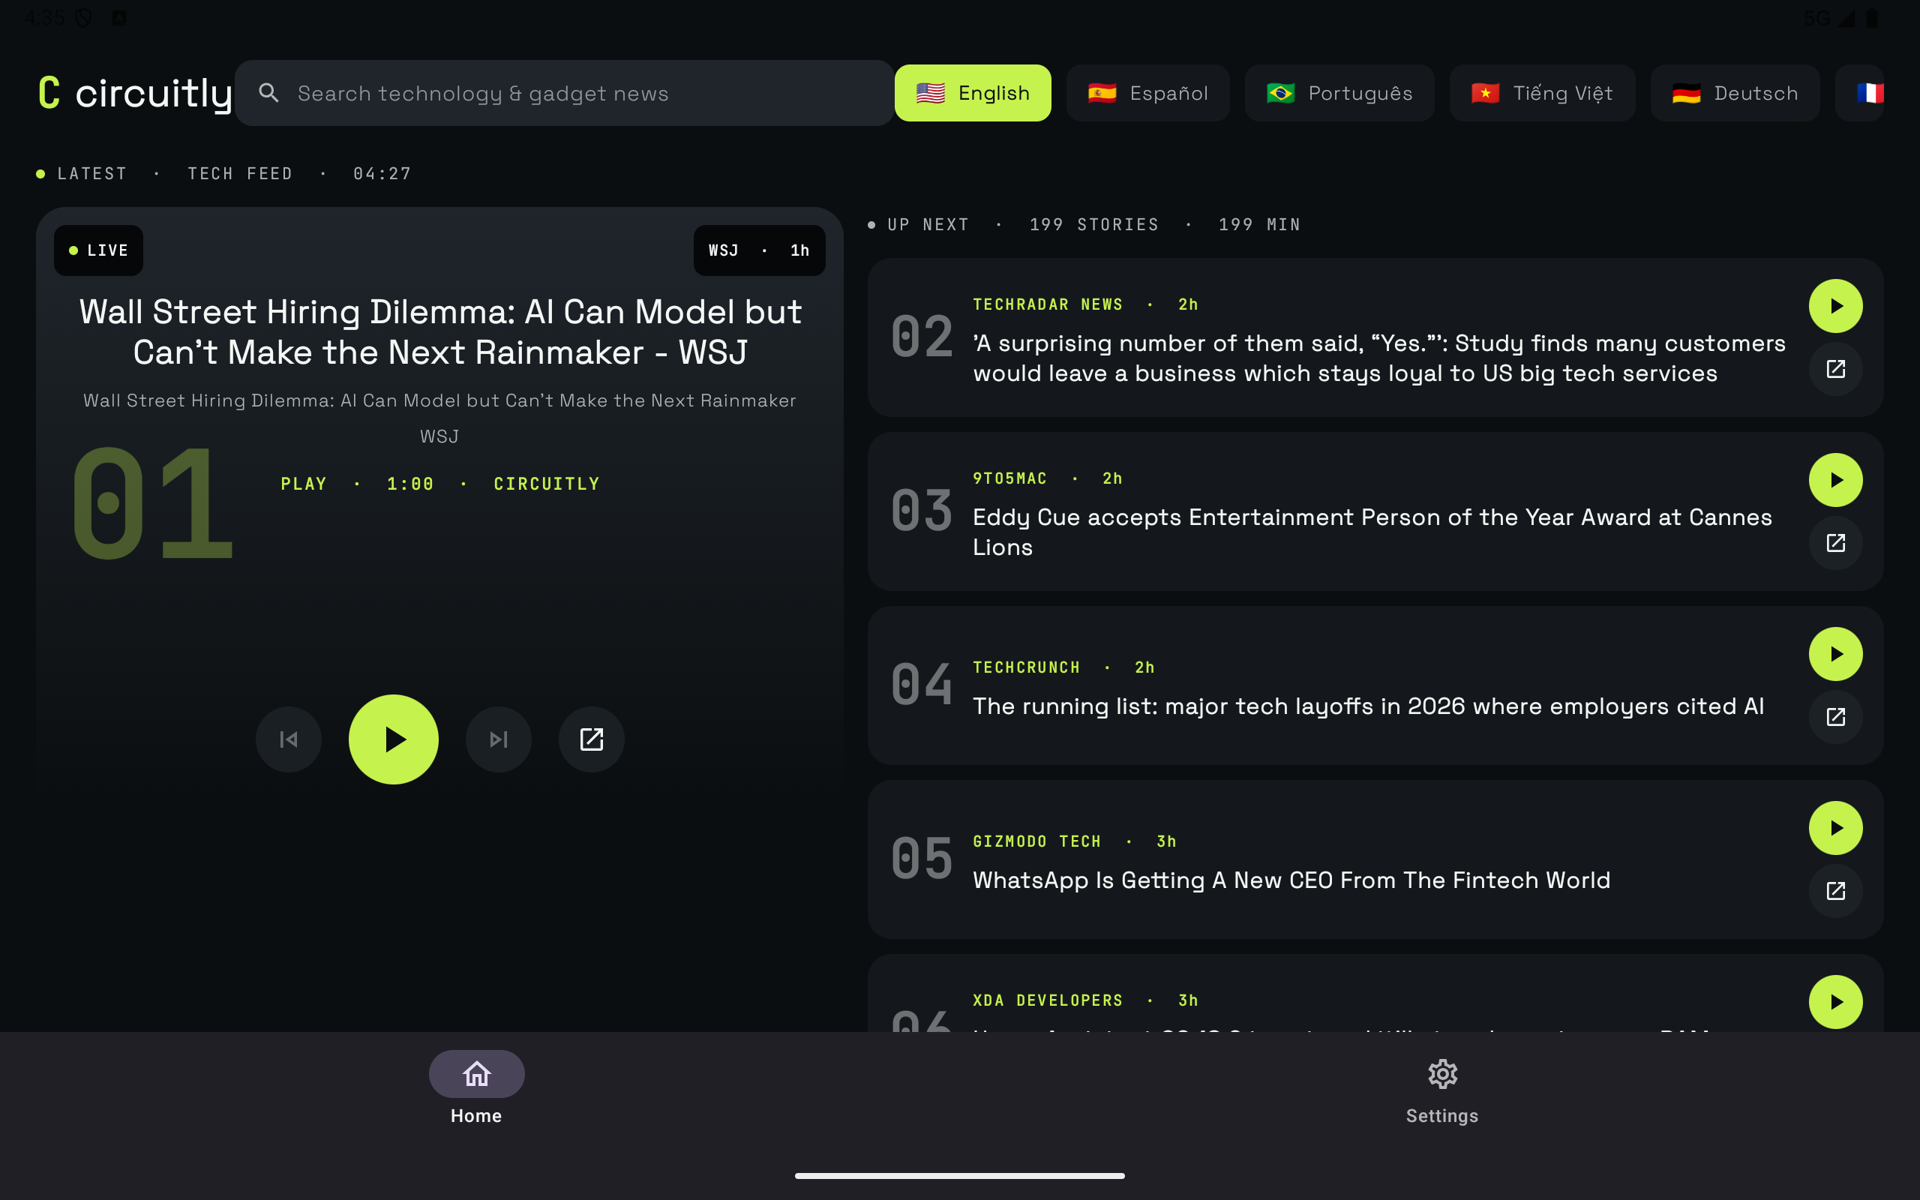Click the 9TO5MAC source label
The width and height of the screenshot is (1920, 1200).
click(x=1010, y=478)
